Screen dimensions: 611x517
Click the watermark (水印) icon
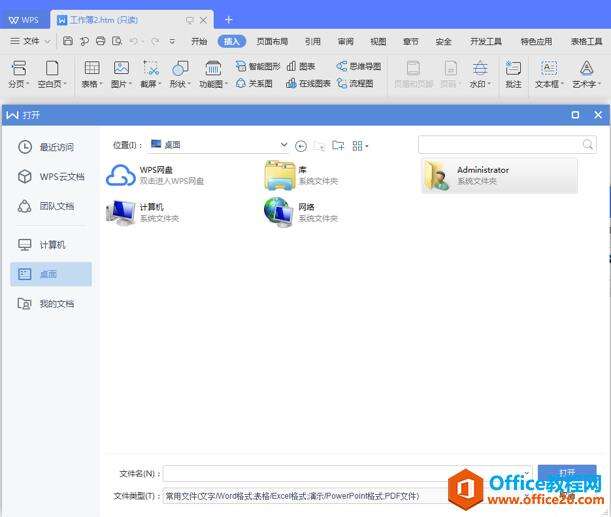coord(480,68)
